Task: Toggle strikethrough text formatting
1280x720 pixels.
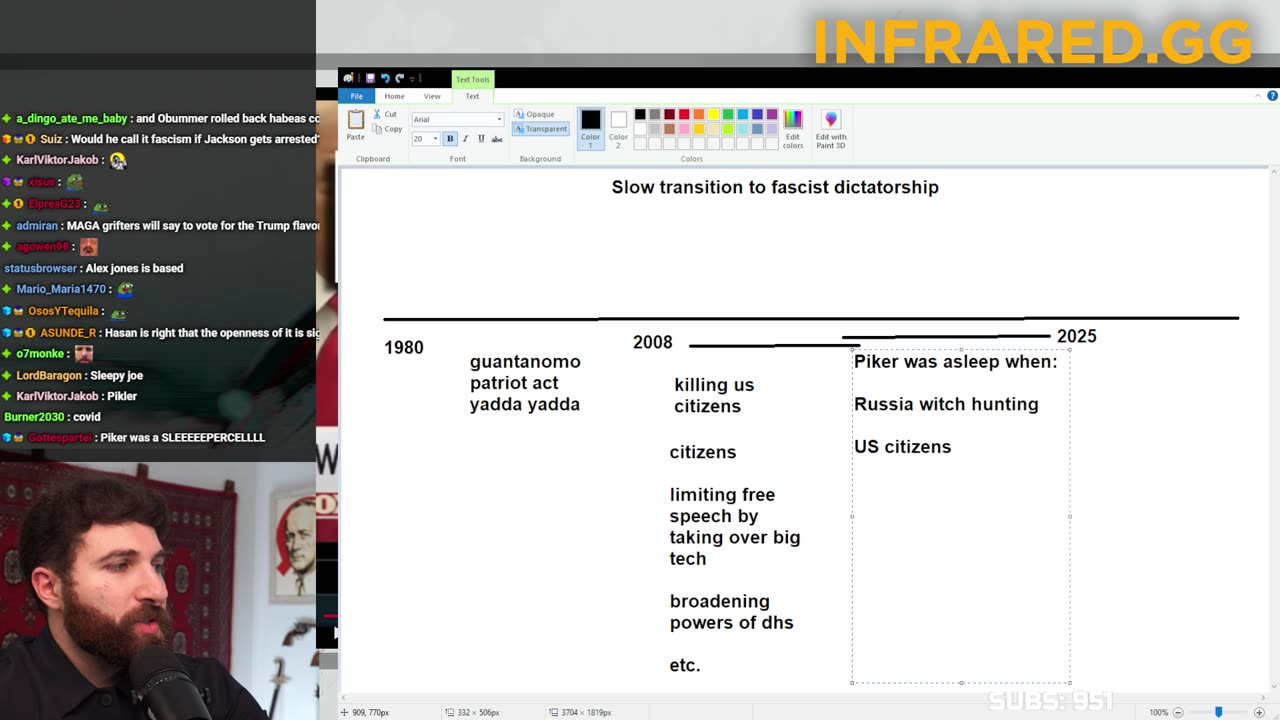Action: click(x=497, y=139)
